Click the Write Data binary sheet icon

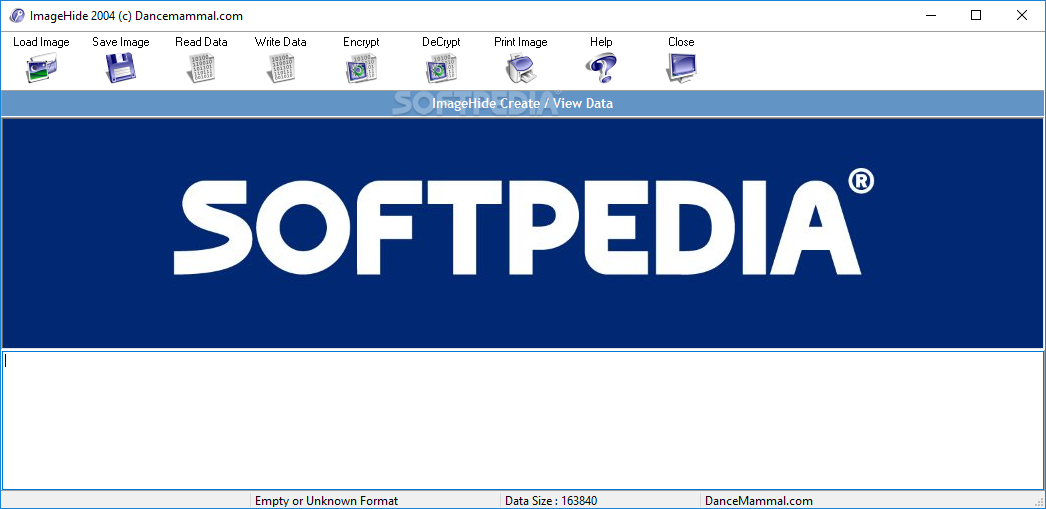pos(281,68)
